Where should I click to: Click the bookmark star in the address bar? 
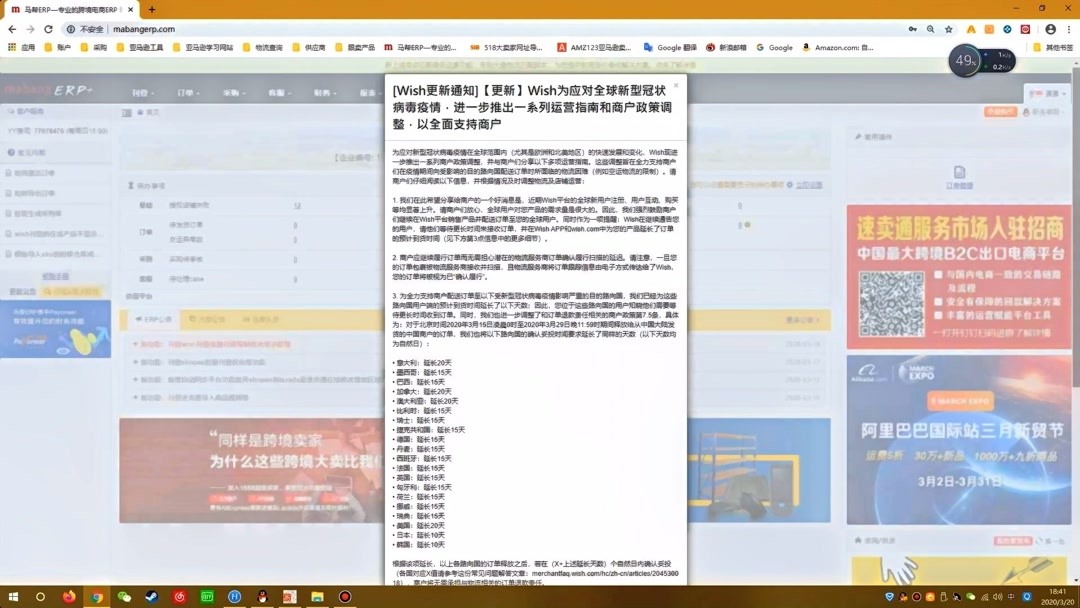[949, 29]
